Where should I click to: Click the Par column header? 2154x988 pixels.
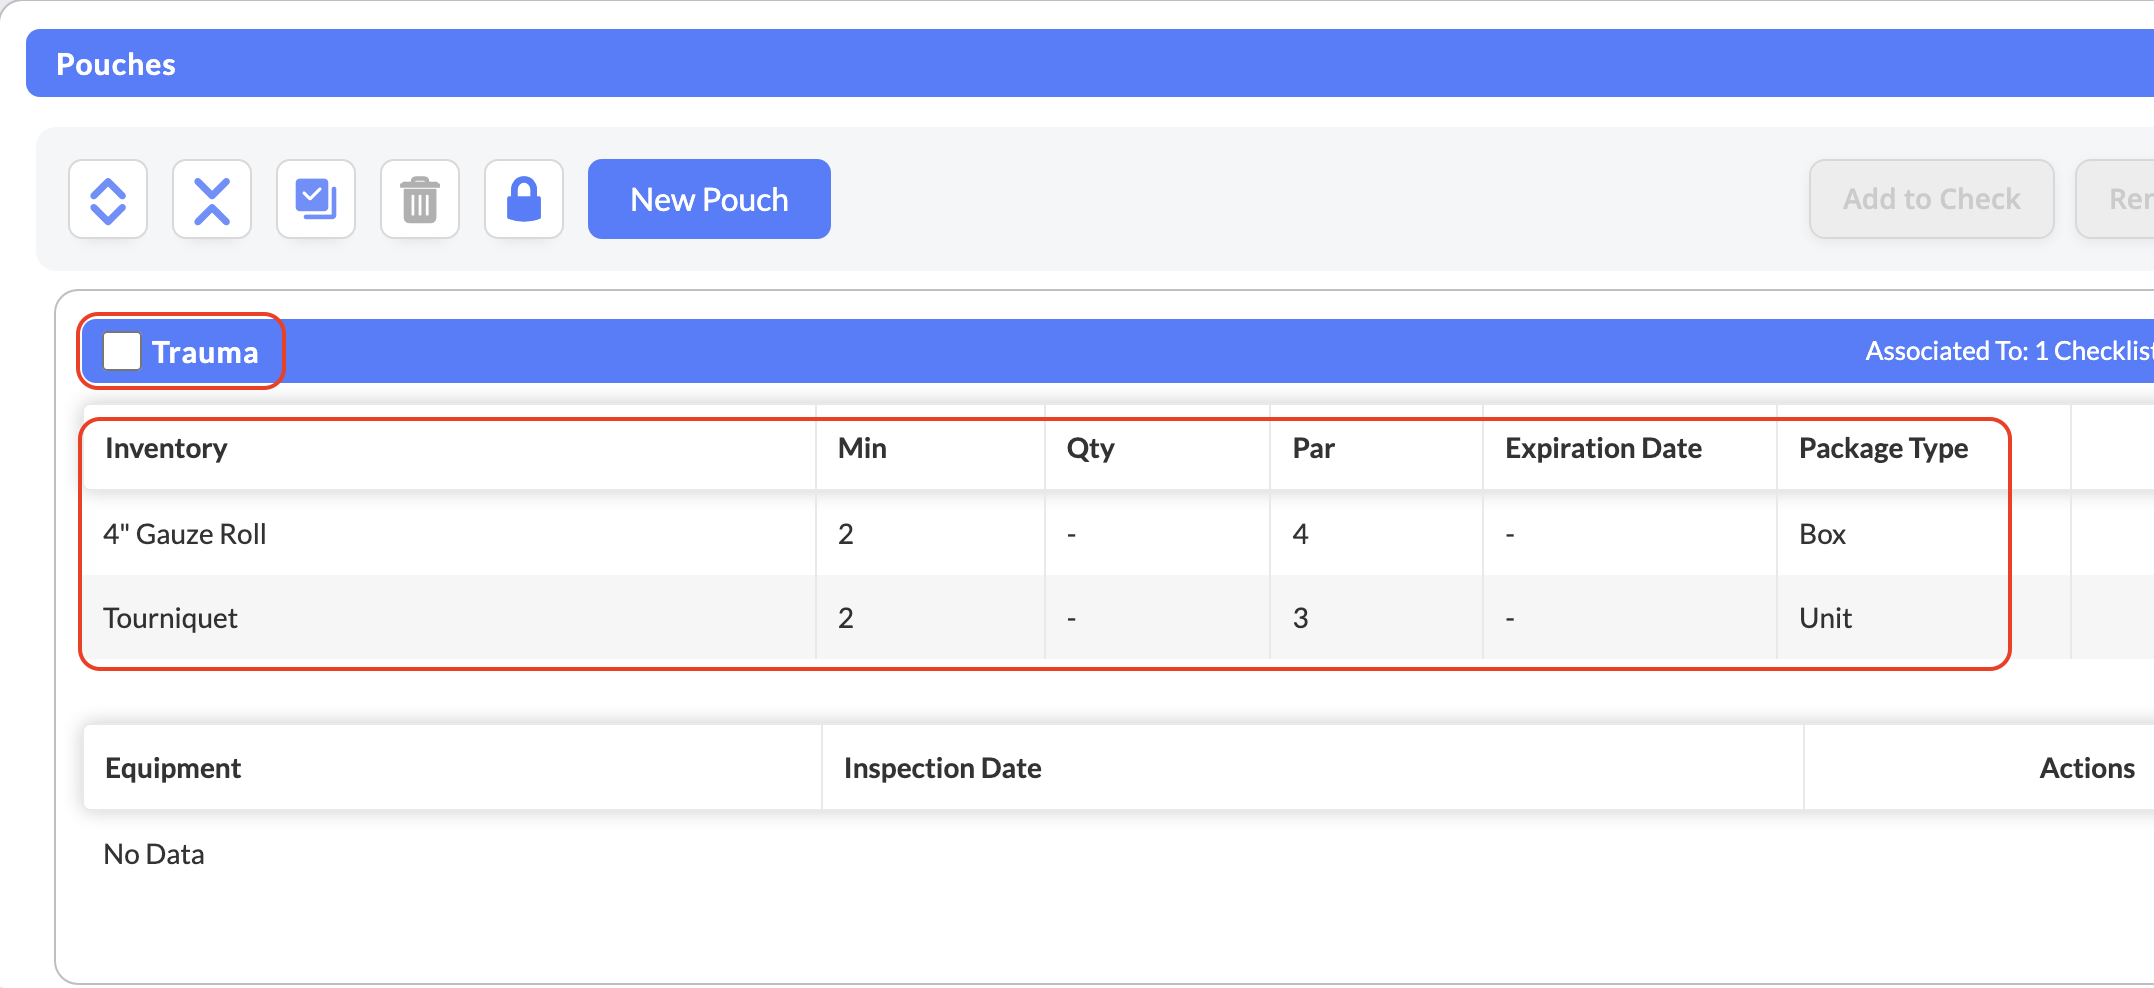tap(1313, 448)
